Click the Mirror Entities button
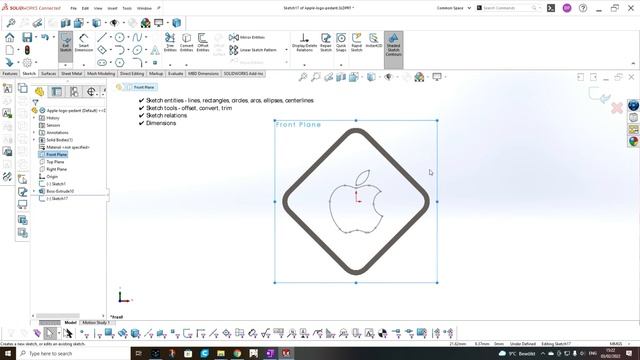Image resolution: width=640 pixels, height=360 pixels. point(247,37)
